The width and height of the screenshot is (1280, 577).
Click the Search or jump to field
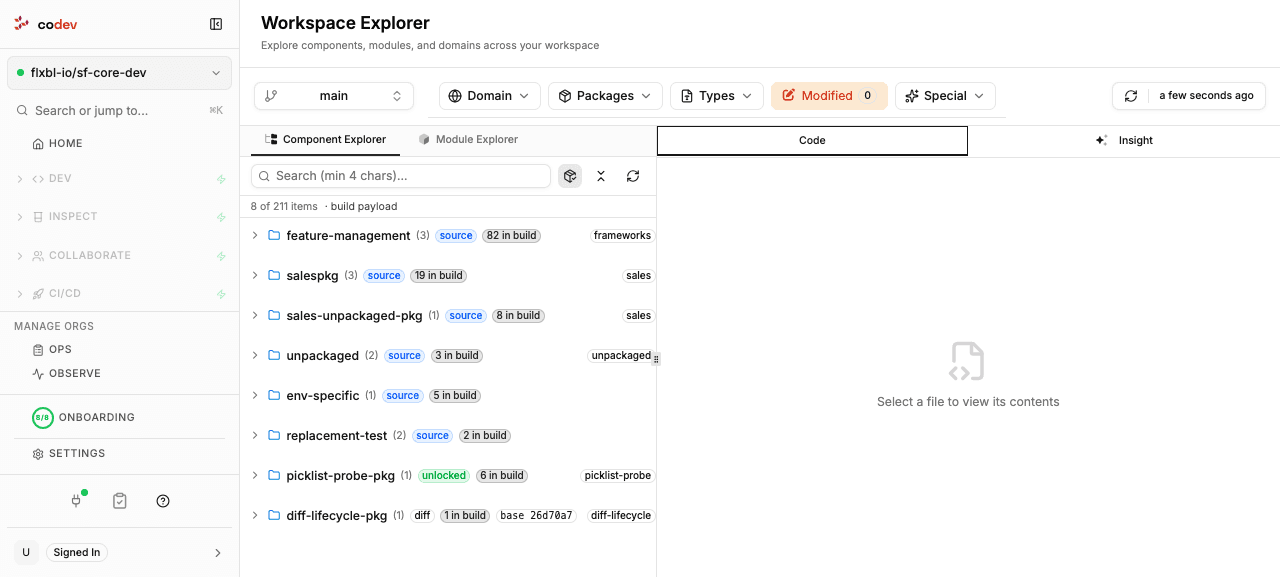[x=119, y=111]
